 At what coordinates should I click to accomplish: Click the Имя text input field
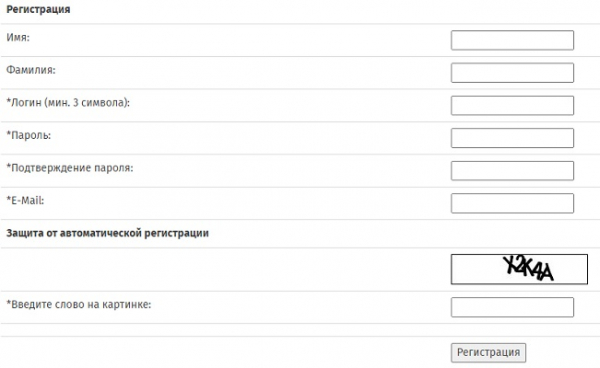click(x=512, y=40)
